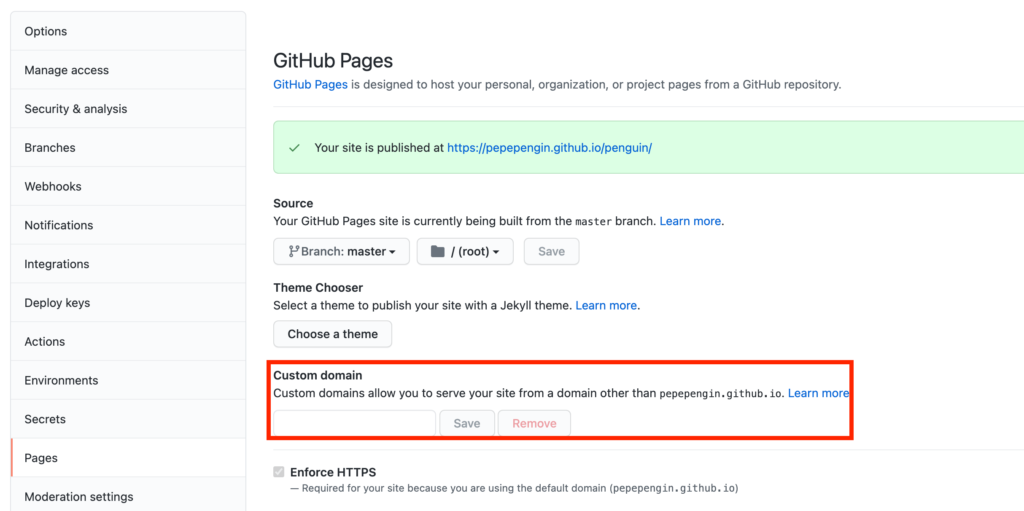Click the red Remove button
This screenshot has width=1024, height=511.
coord(534,423)
